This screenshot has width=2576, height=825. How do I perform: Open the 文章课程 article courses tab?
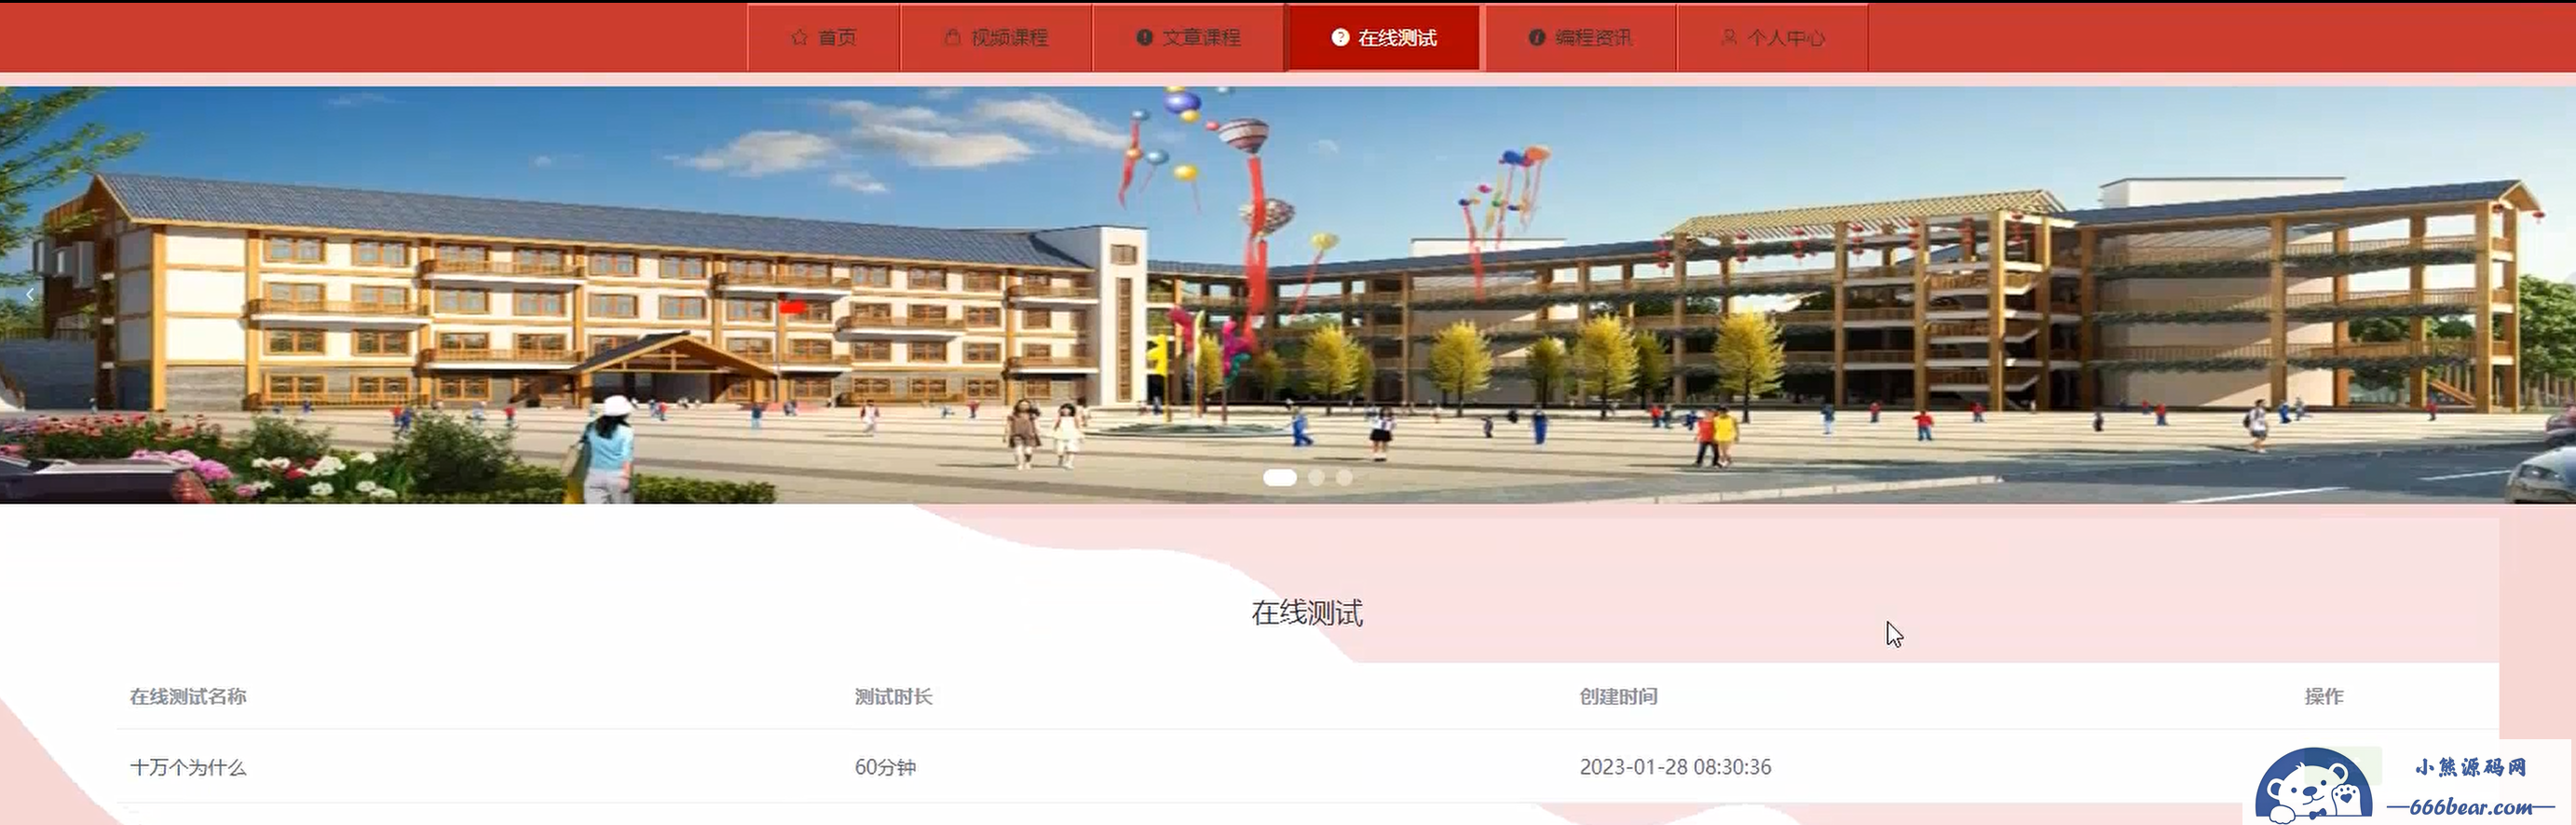coord(1188,38)
